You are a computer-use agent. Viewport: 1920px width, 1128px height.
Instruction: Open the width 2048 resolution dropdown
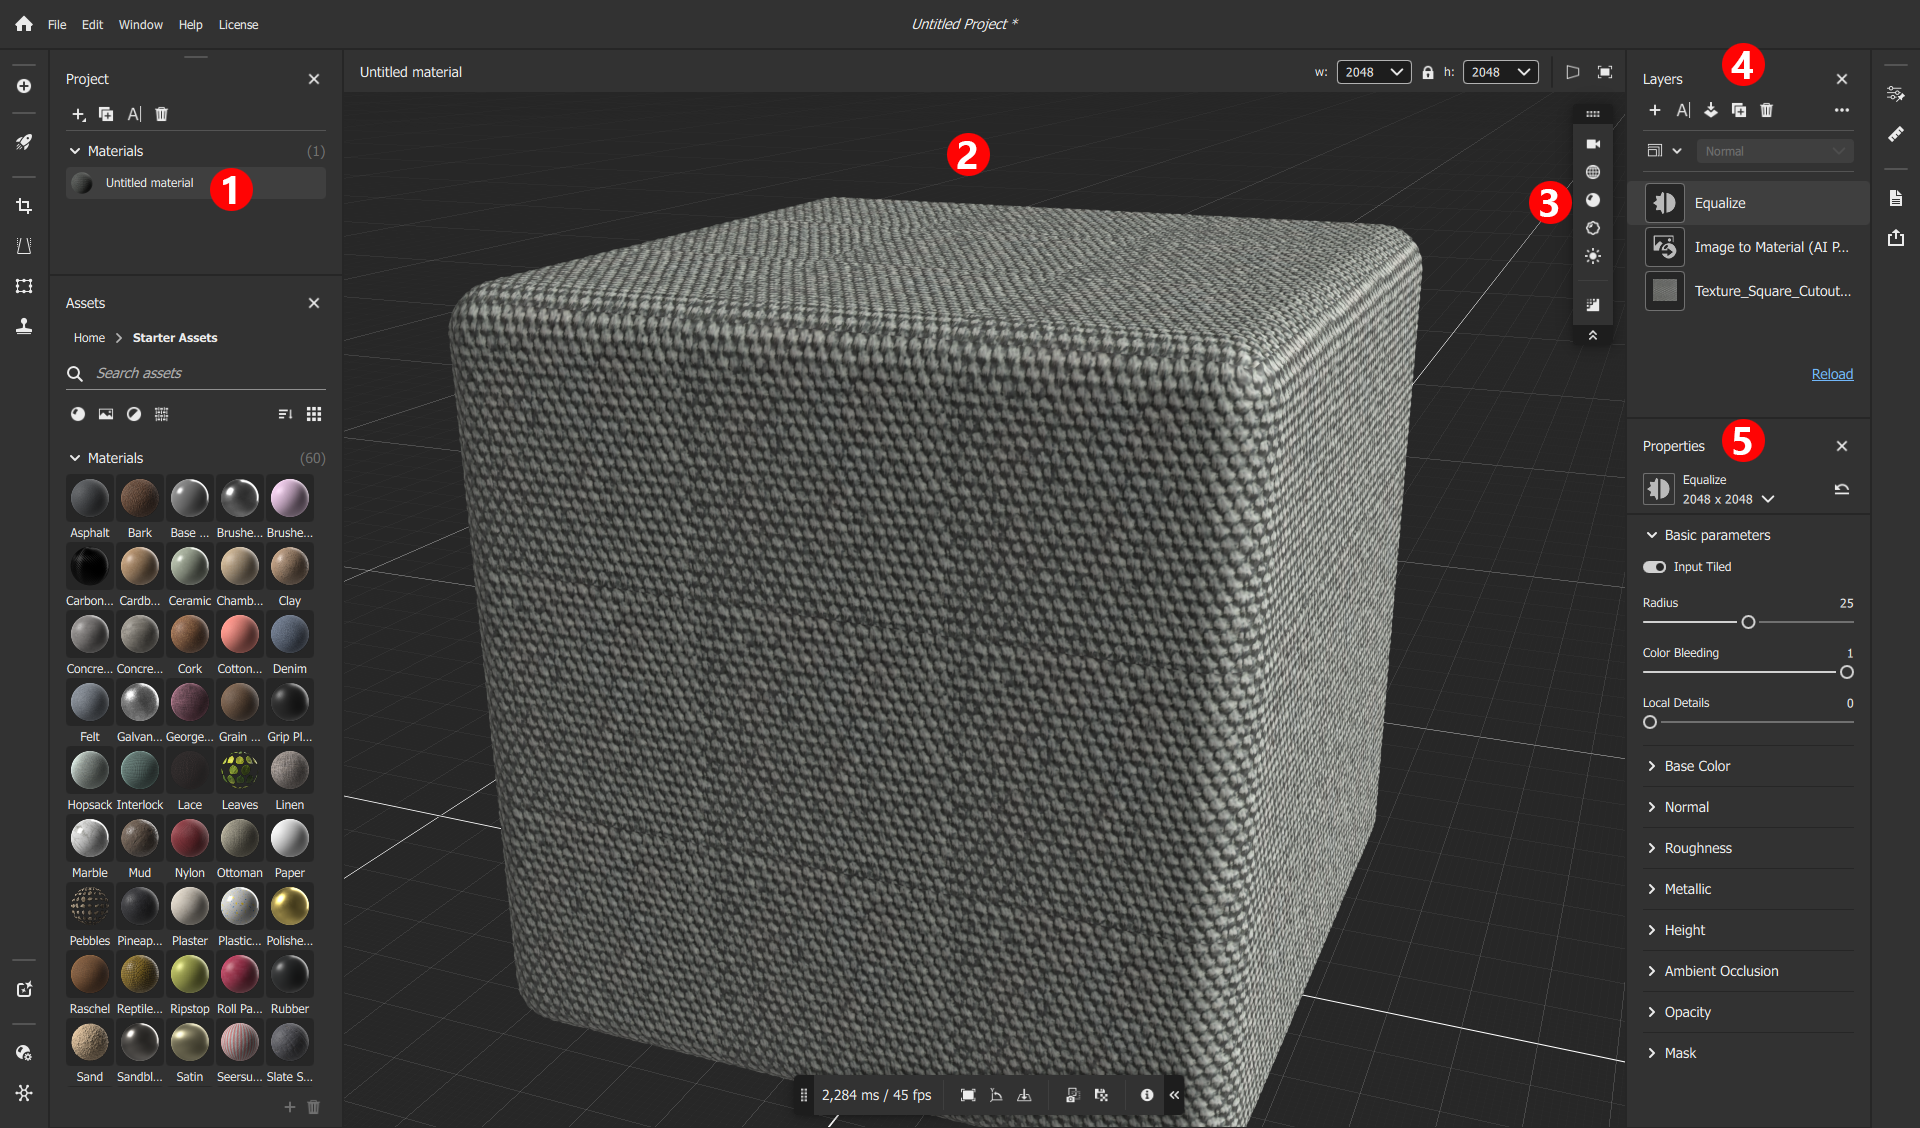1374,72
